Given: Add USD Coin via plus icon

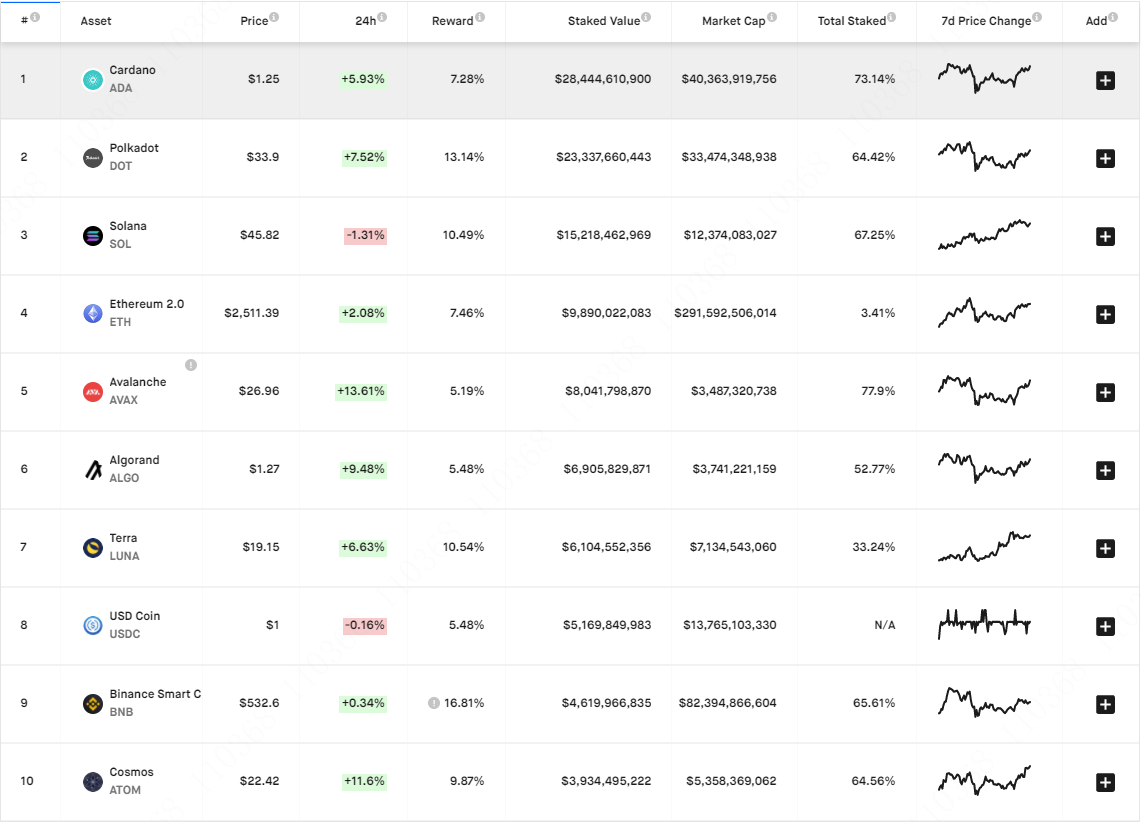Looking at the screenshot, I should click(x=1105, y=626).
